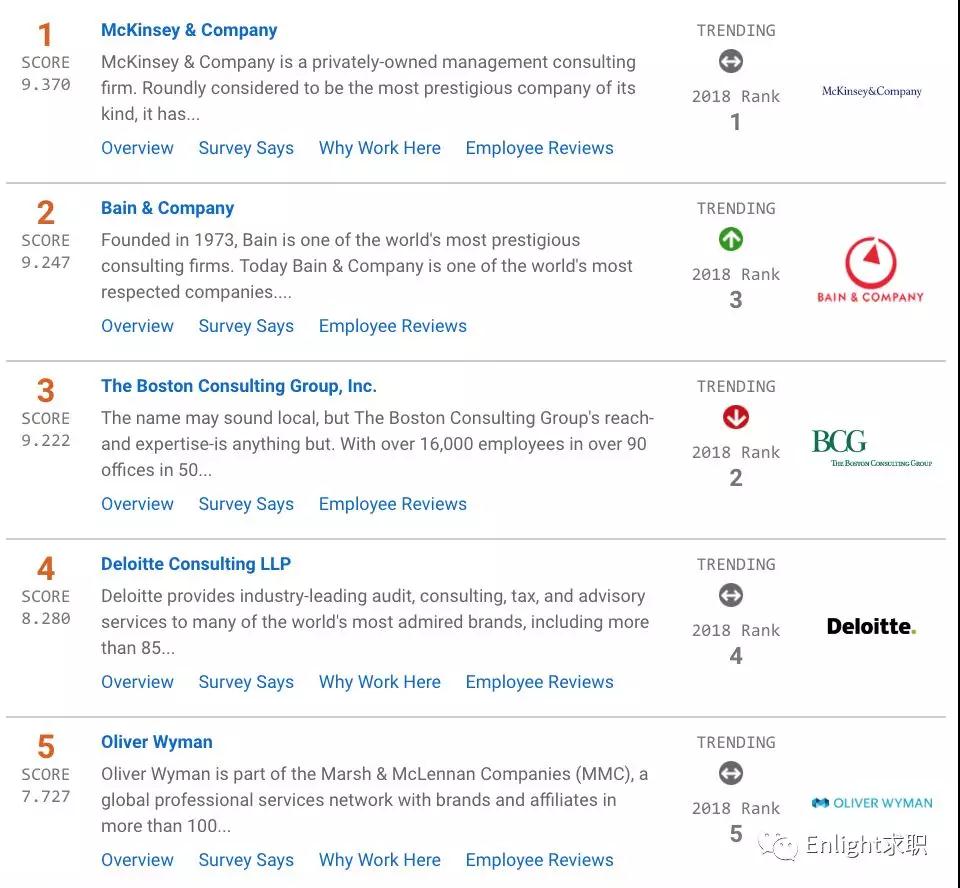Open The Boston Consulting Group title link
Screen dimensions: 960x888
coord(239,386)
